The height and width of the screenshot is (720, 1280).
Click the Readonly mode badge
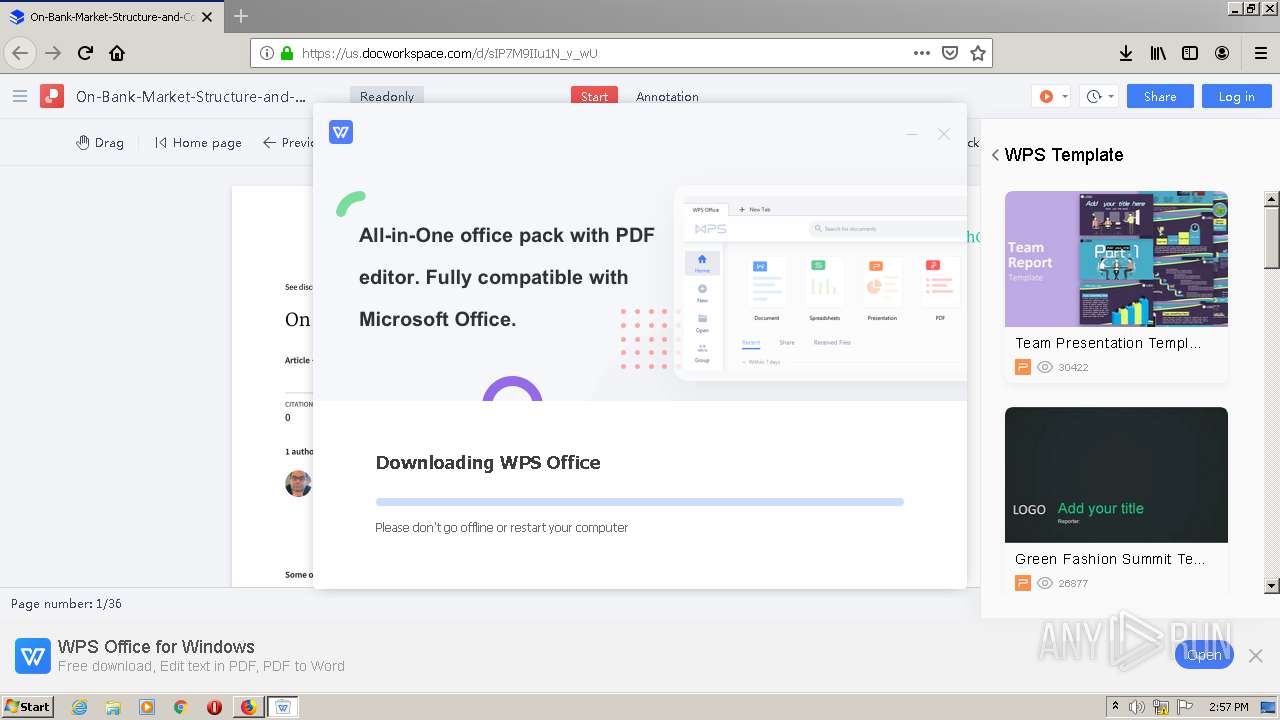387,96
